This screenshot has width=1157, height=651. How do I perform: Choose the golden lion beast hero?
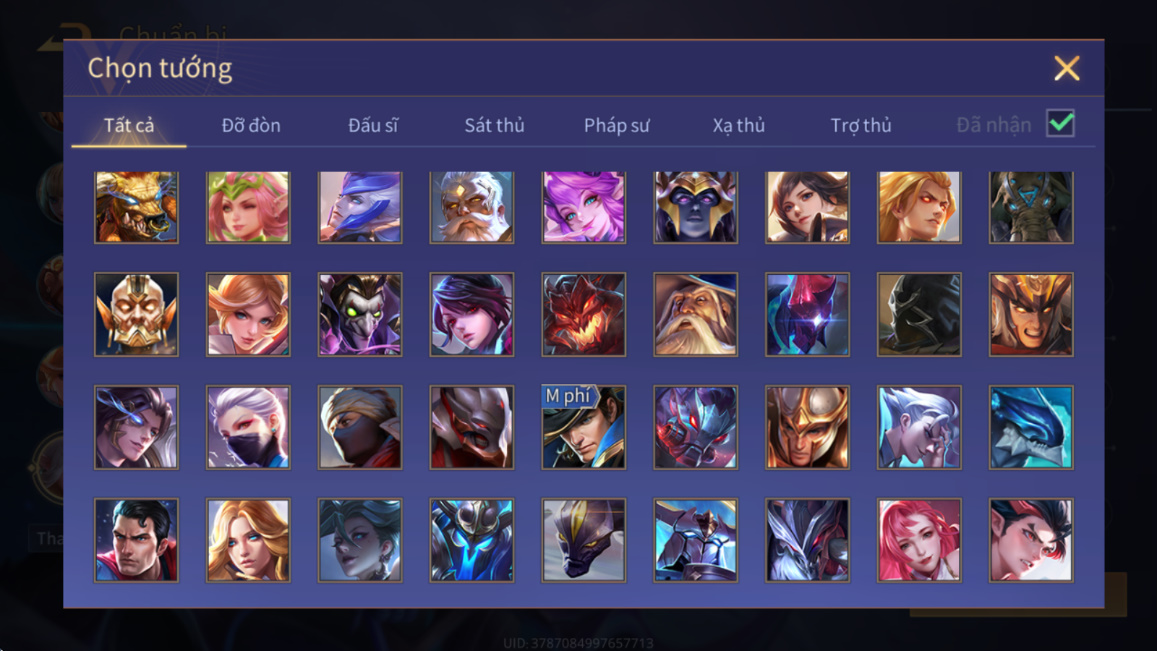(137, 207)
